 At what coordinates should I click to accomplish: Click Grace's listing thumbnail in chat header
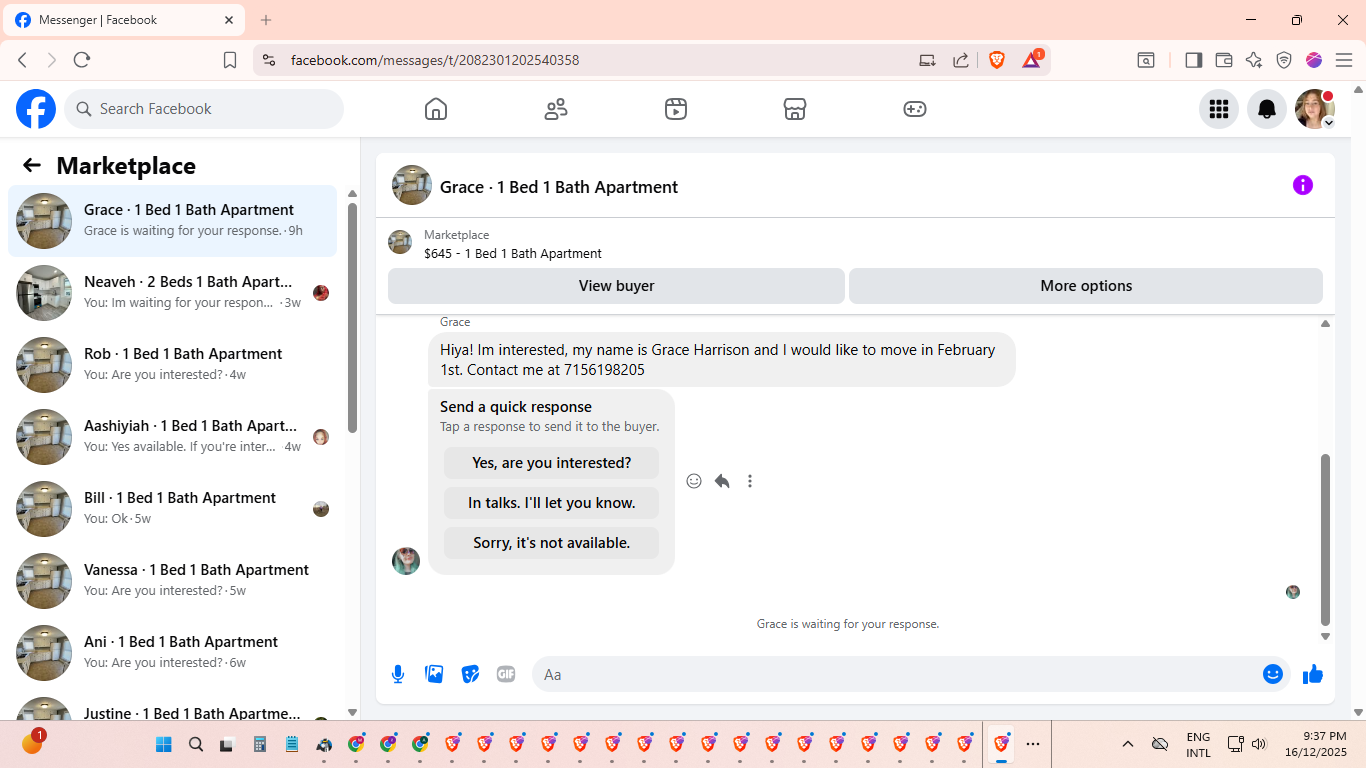click(412, 185)
